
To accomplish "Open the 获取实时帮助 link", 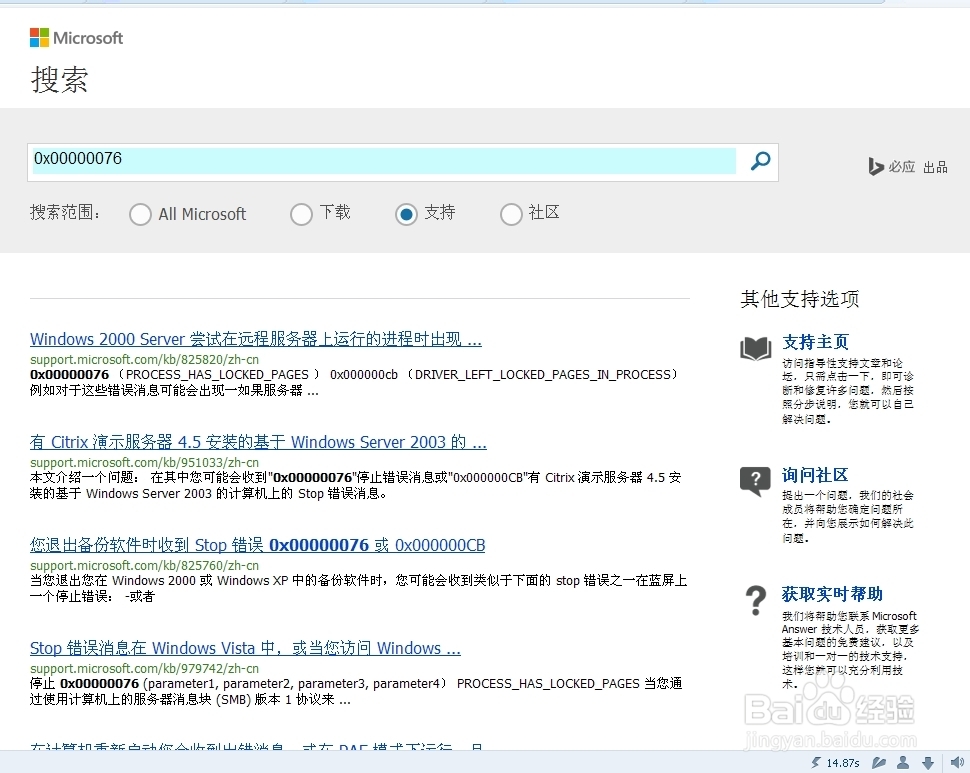I will (832, 594).
